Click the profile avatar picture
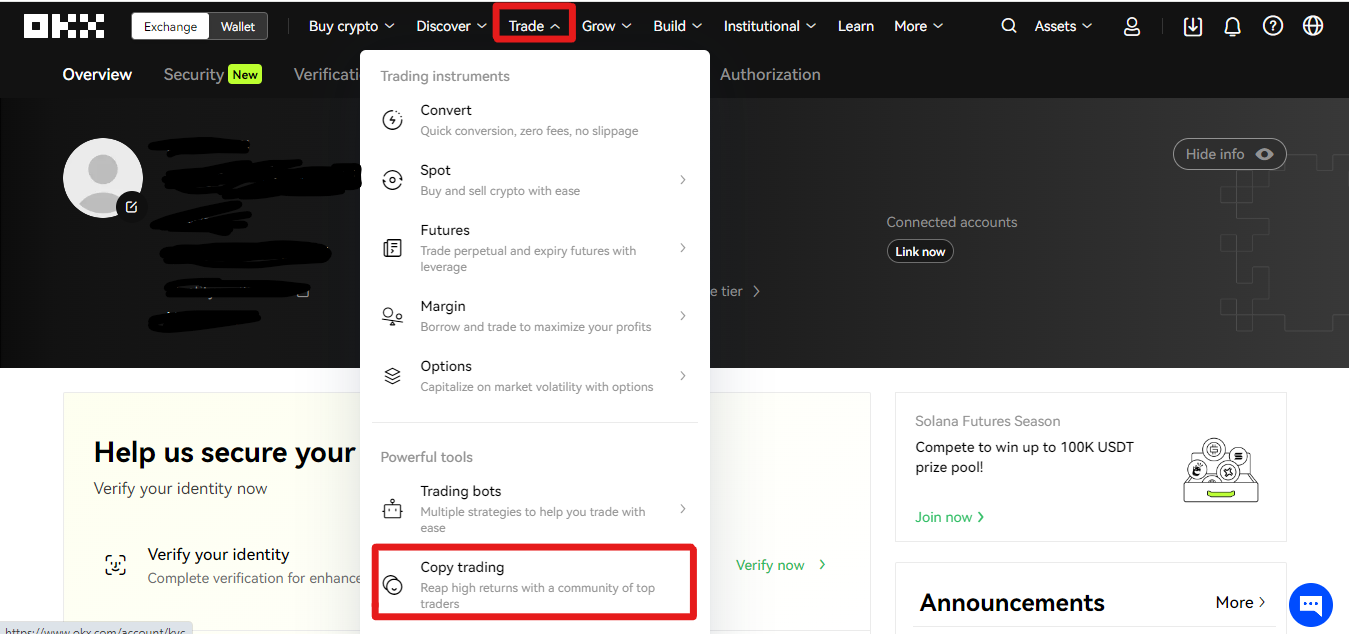 pyautogui.click(x=103, y=178)
